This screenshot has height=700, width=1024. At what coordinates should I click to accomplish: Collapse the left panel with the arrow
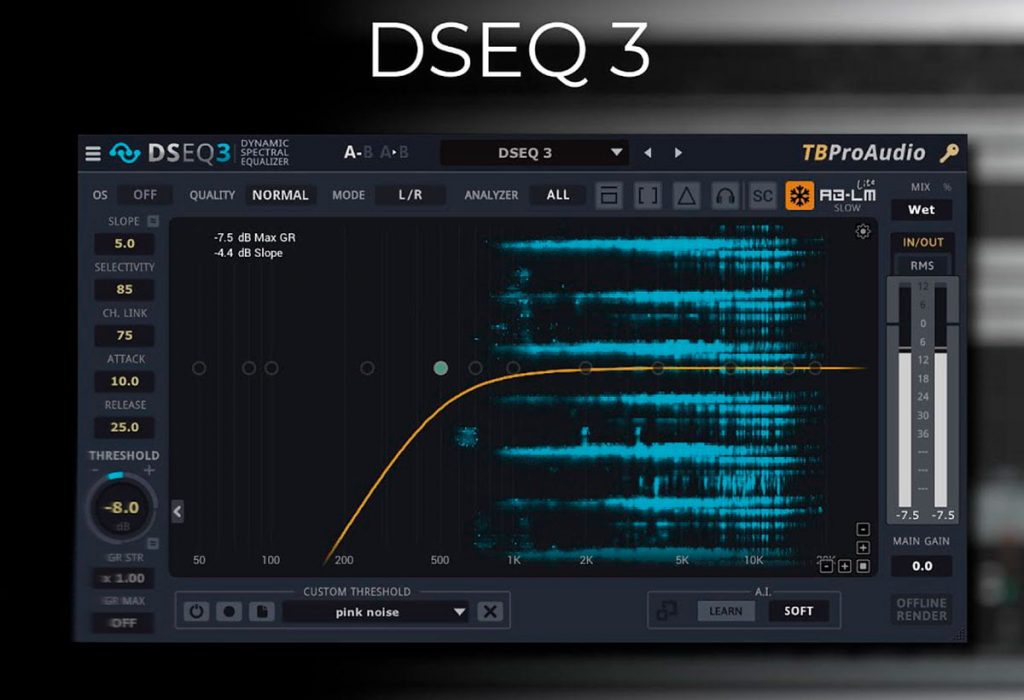point(177,511)
